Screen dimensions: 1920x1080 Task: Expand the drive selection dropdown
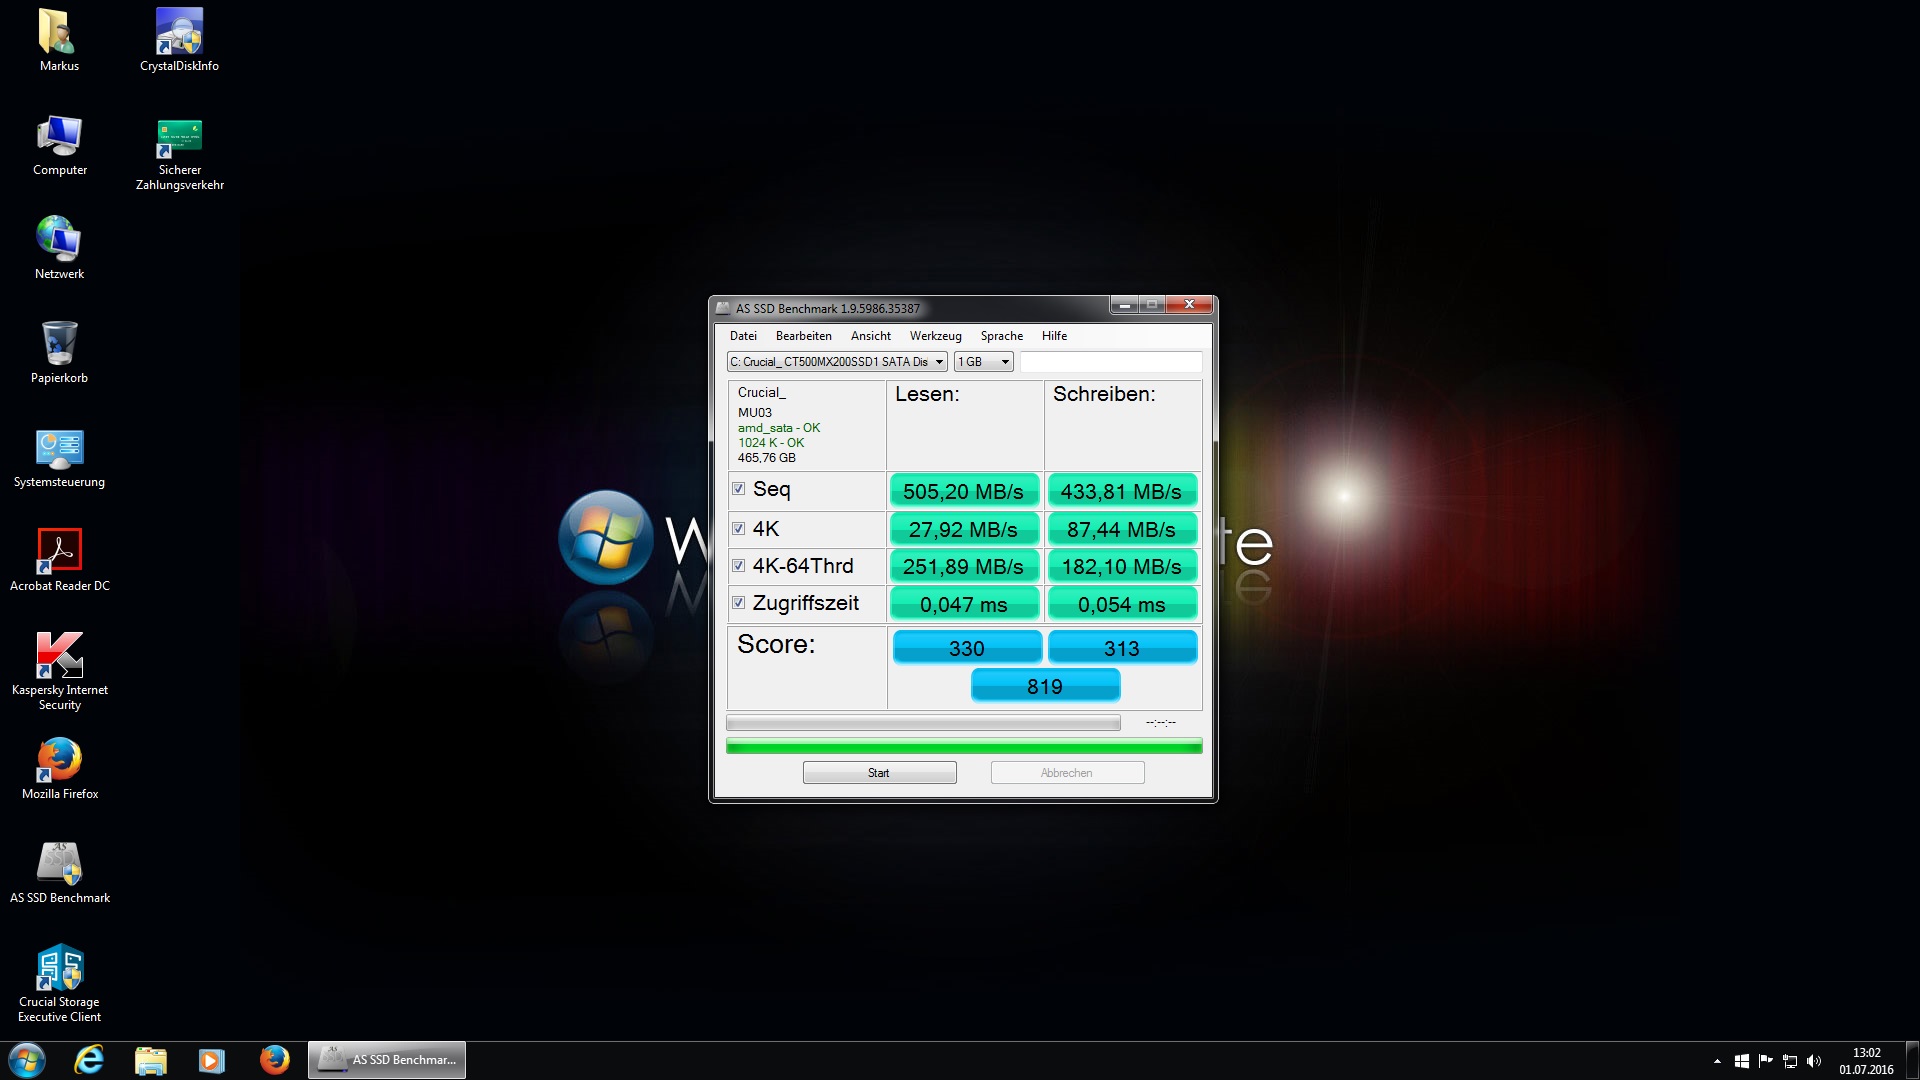pos(939,362)
